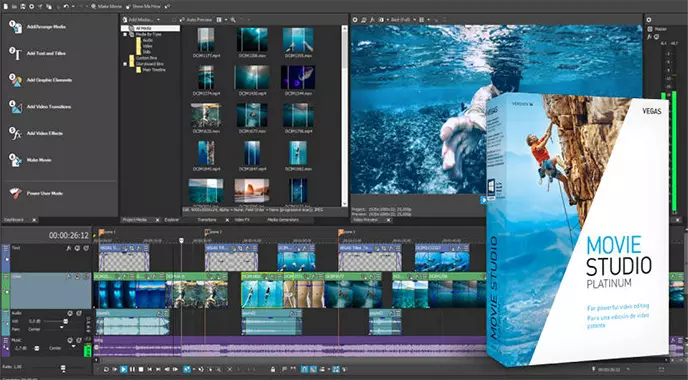Viewport: 688px width, 380px height.
Task: Click the timecode display 00:00:26:12
Action: (x=68, y=235)
